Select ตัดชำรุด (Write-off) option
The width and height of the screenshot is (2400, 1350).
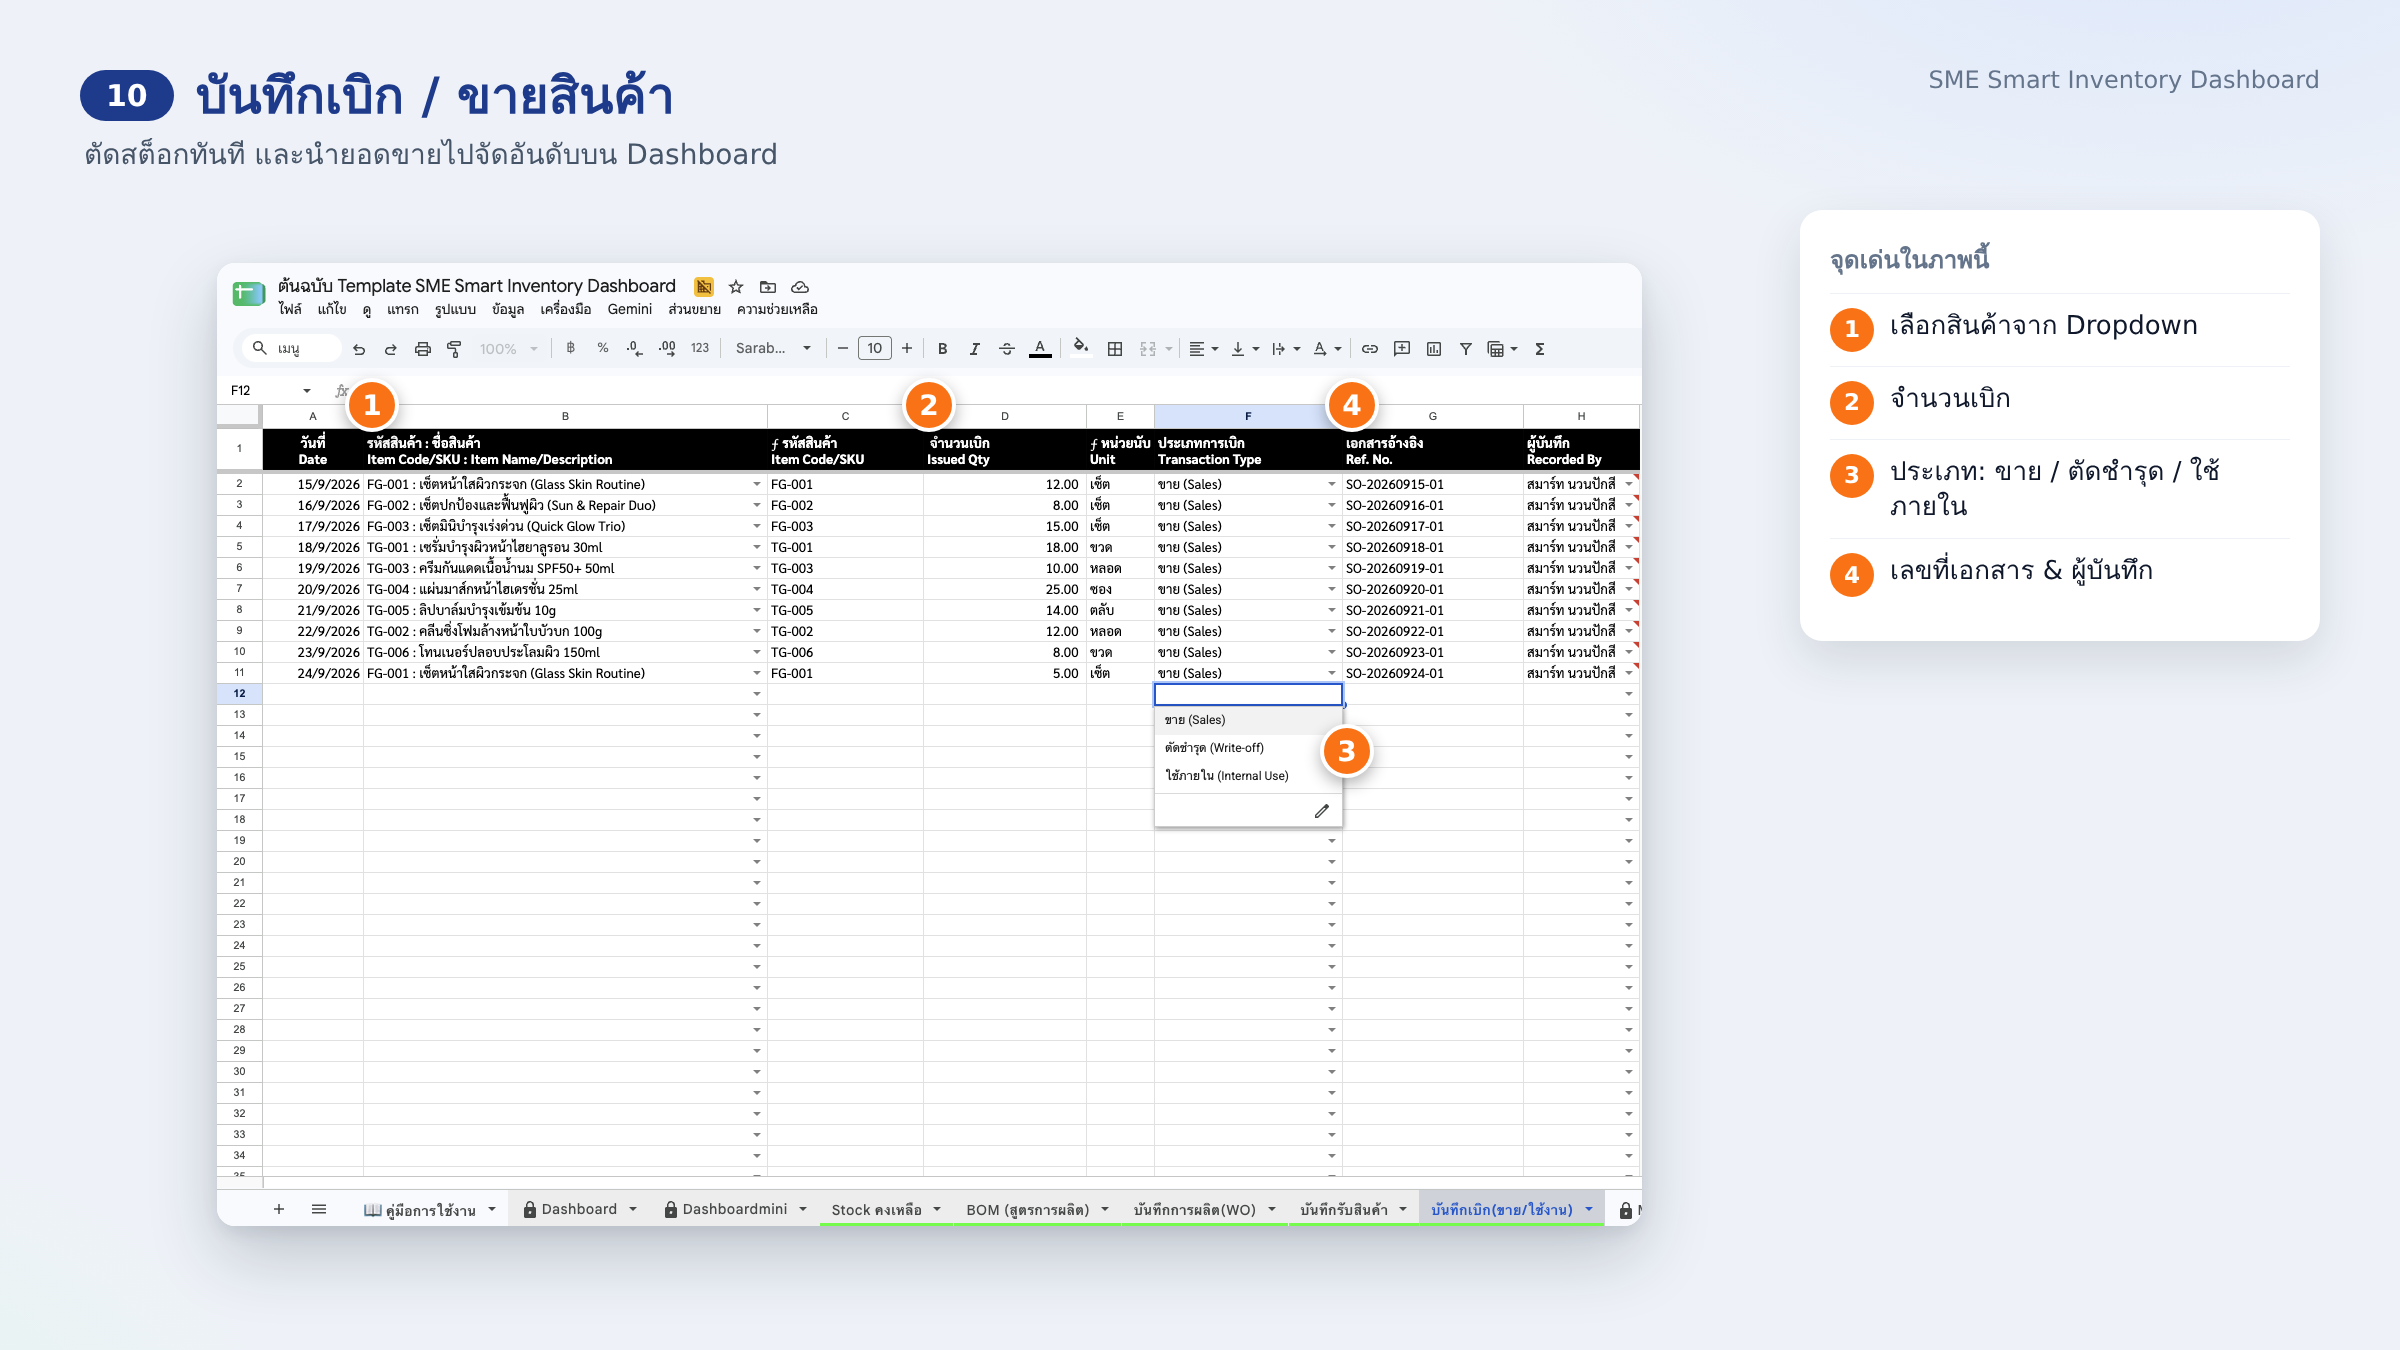pos(1248,748)
